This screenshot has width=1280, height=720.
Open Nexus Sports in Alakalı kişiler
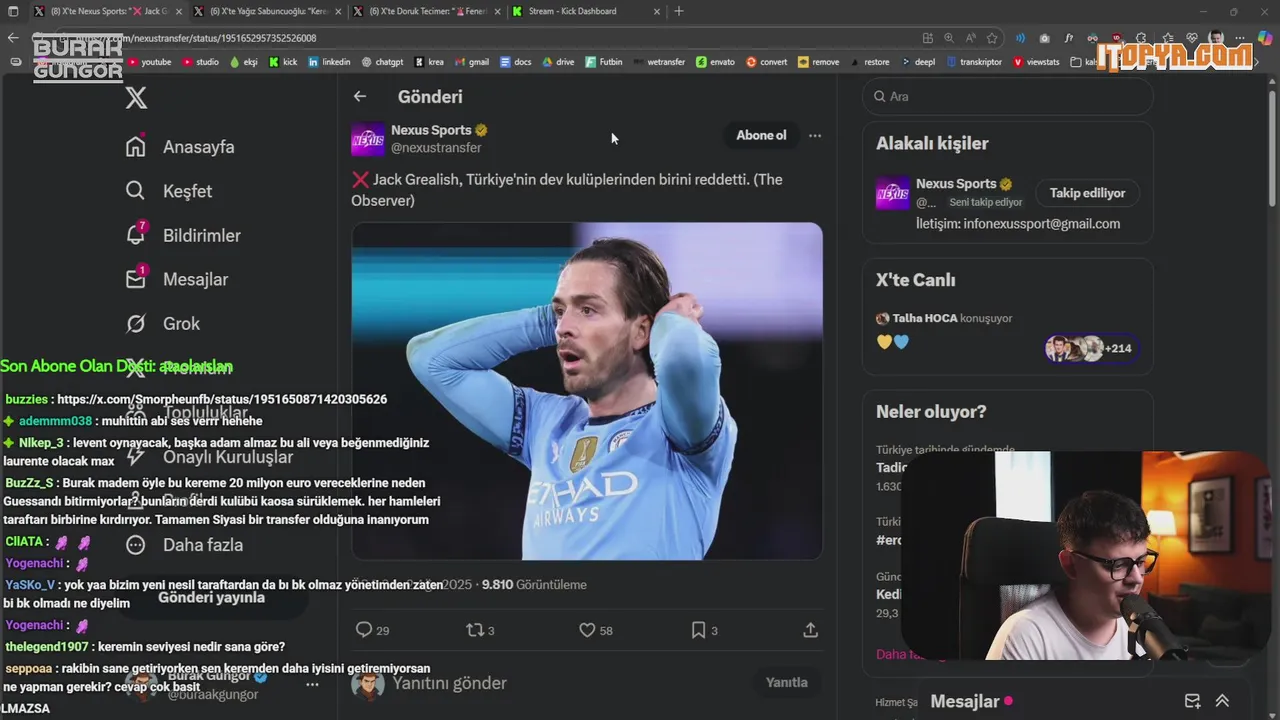(955, 184)
